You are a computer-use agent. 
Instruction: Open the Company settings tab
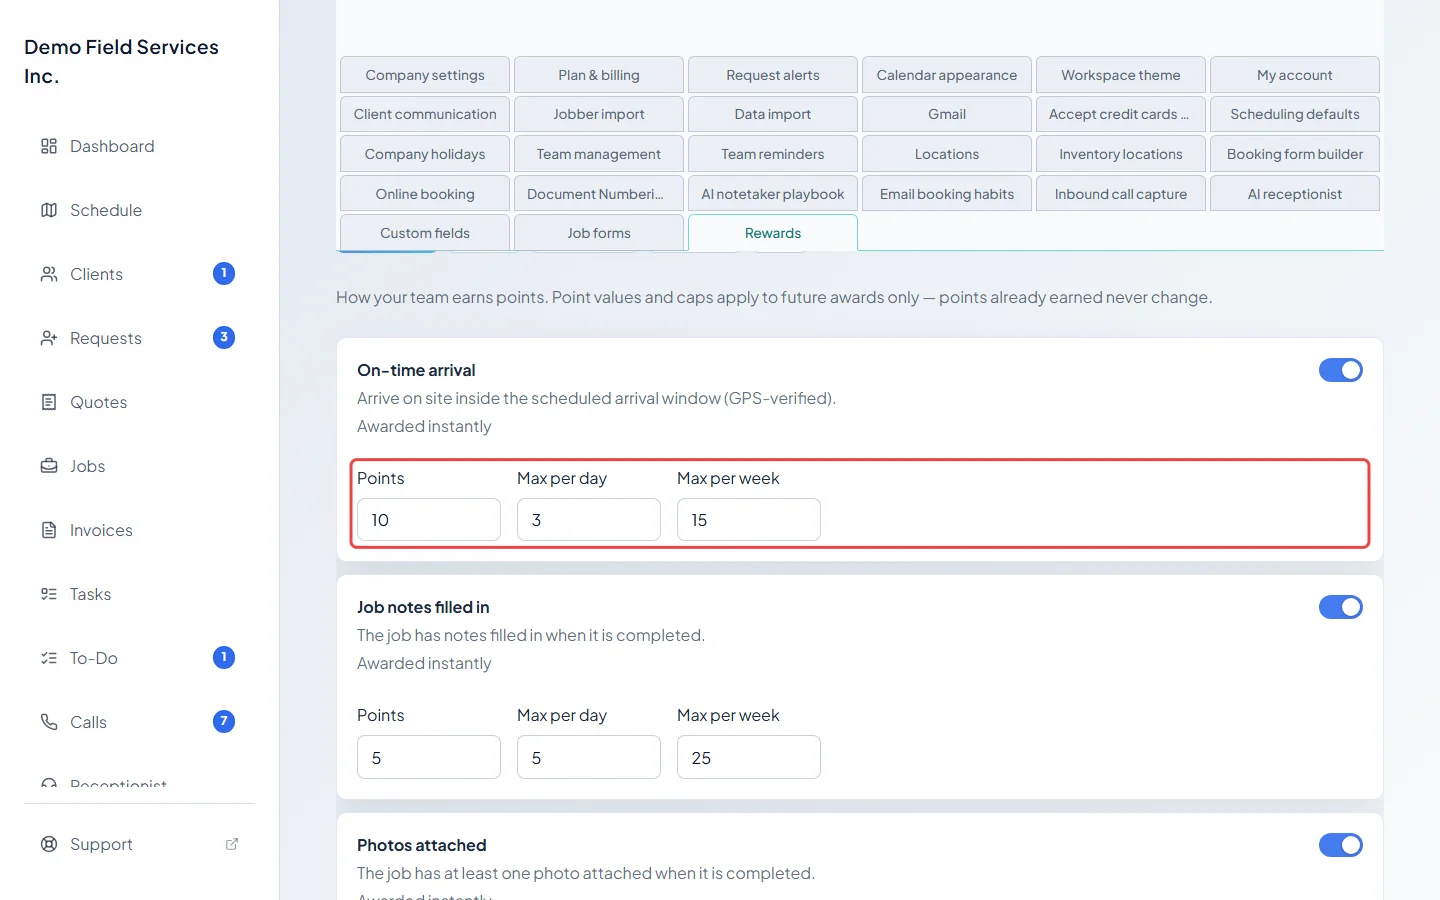click(425, 75)
